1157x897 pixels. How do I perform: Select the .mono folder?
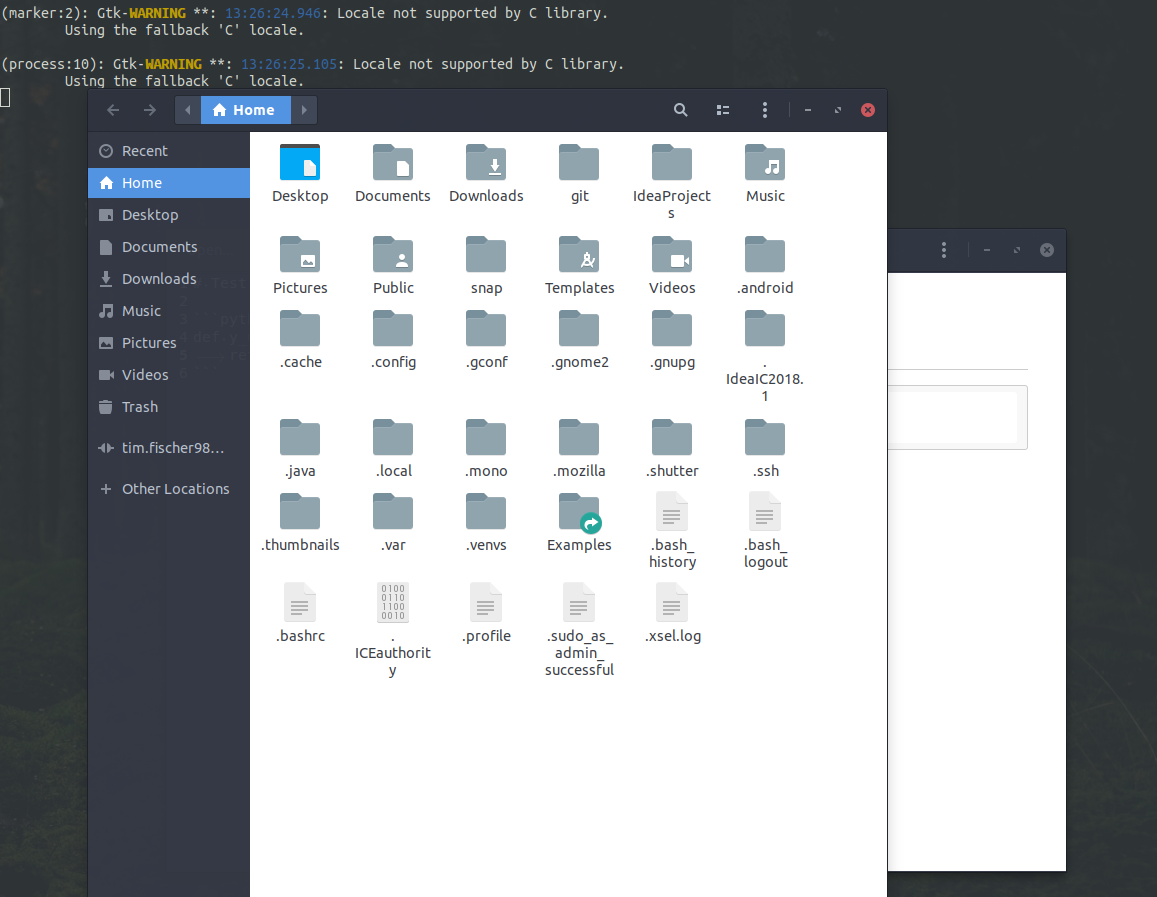(x=486, y=438)
